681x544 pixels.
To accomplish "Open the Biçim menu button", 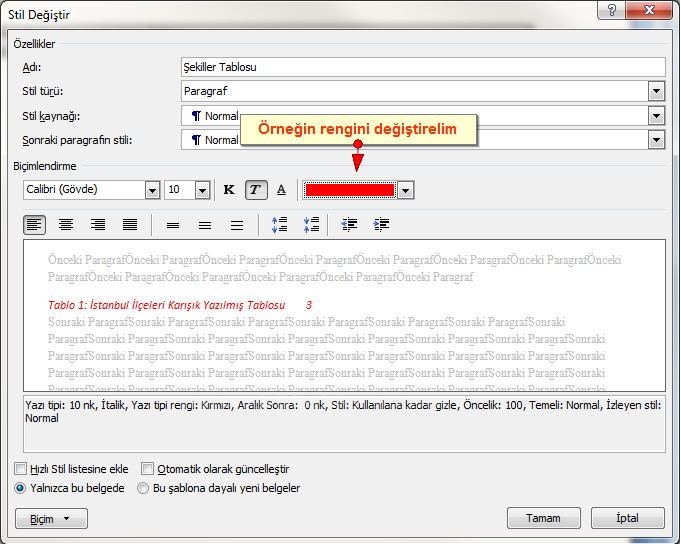I will [x=51, y=519].
